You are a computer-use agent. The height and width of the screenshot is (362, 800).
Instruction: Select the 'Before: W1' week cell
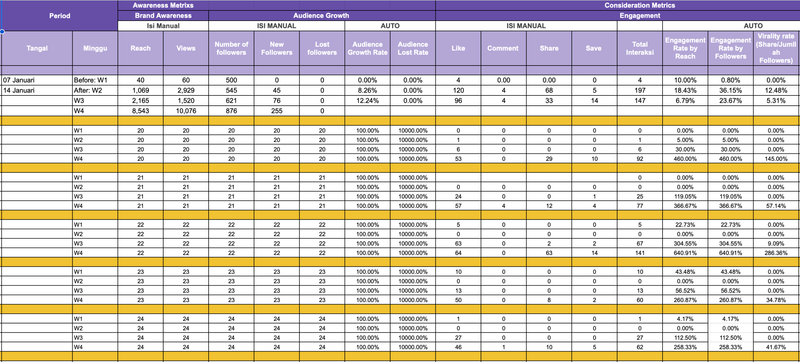coord(95,80)
